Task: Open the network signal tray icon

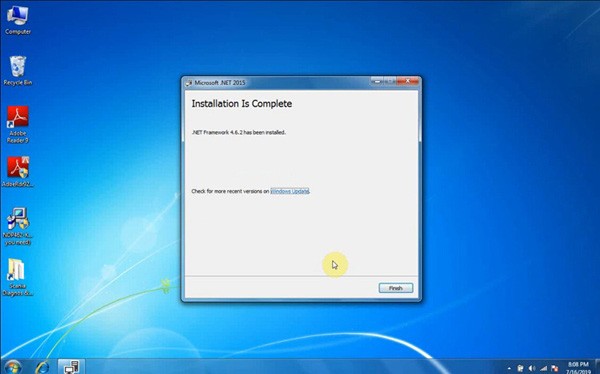Action: click(543, 368)
